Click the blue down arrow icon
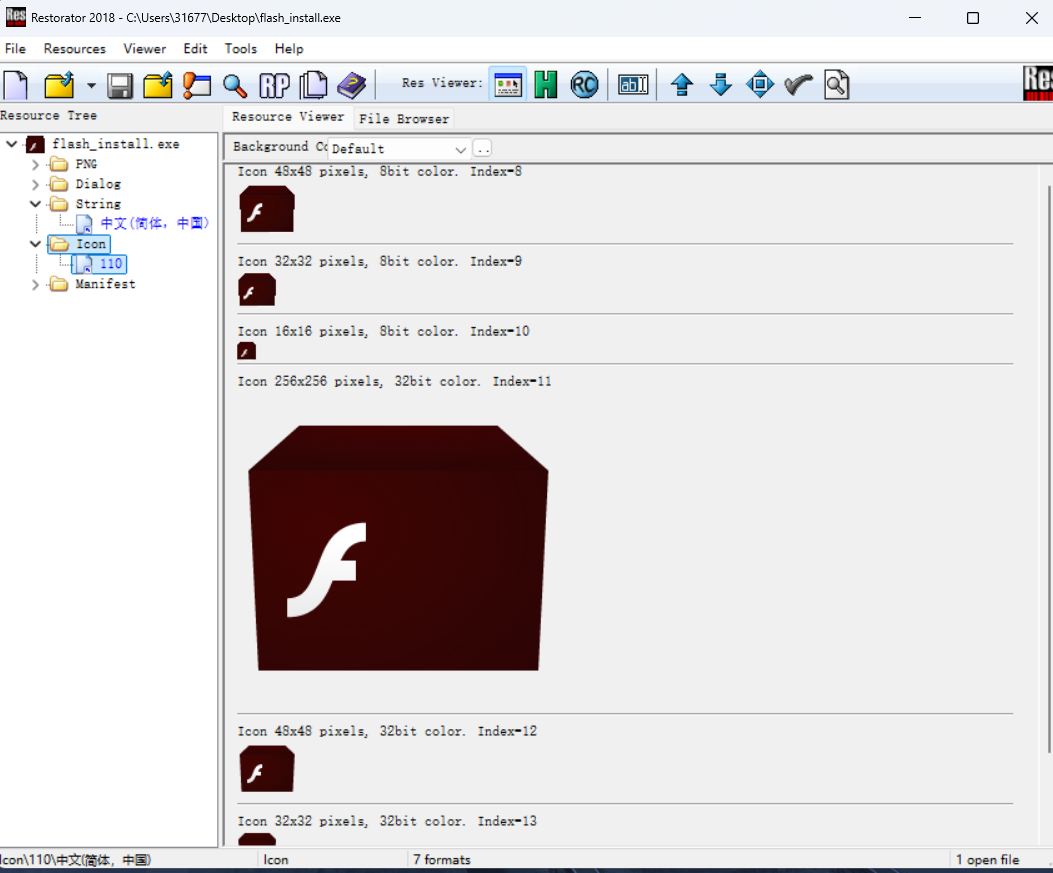This screenshot has width=1053, height=873. 721,85
